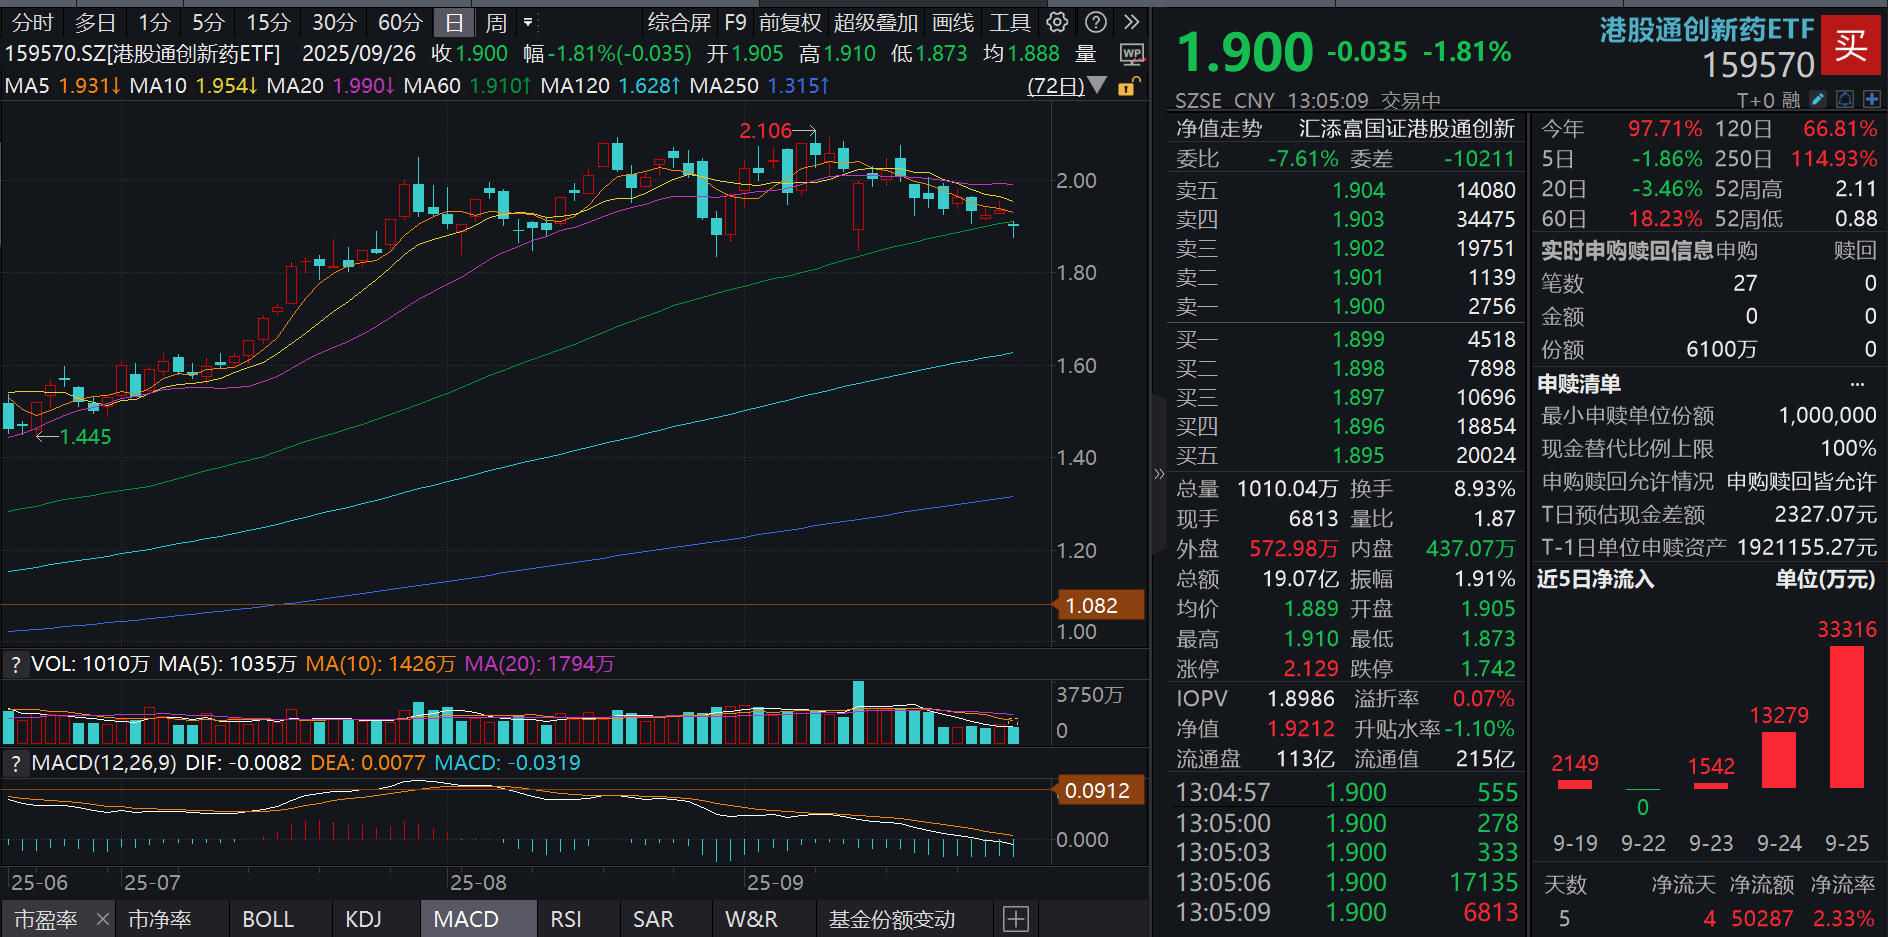1888x937 pixels.
Task: Open the price alert bell icon
Action: point(1843,100)
